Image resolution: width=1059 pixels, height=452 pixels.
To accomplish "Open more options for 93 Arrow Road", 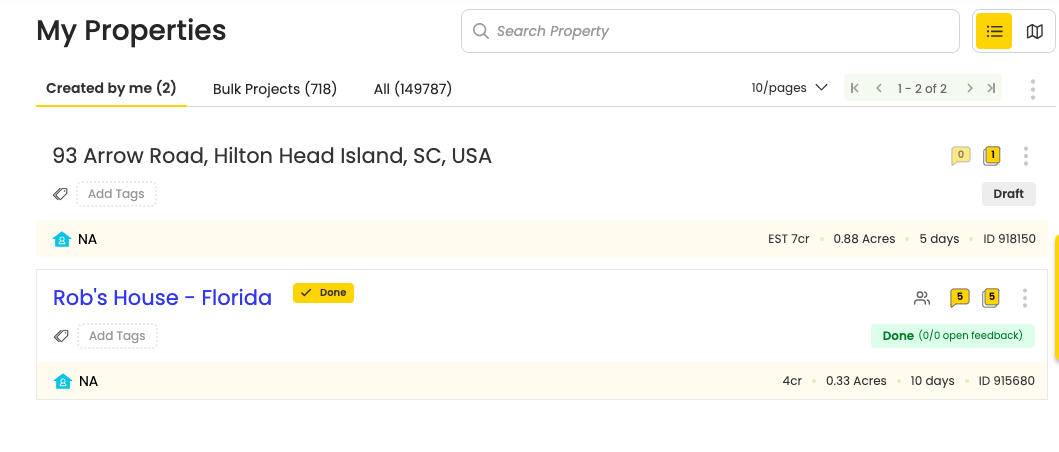I will (1026, 156).
